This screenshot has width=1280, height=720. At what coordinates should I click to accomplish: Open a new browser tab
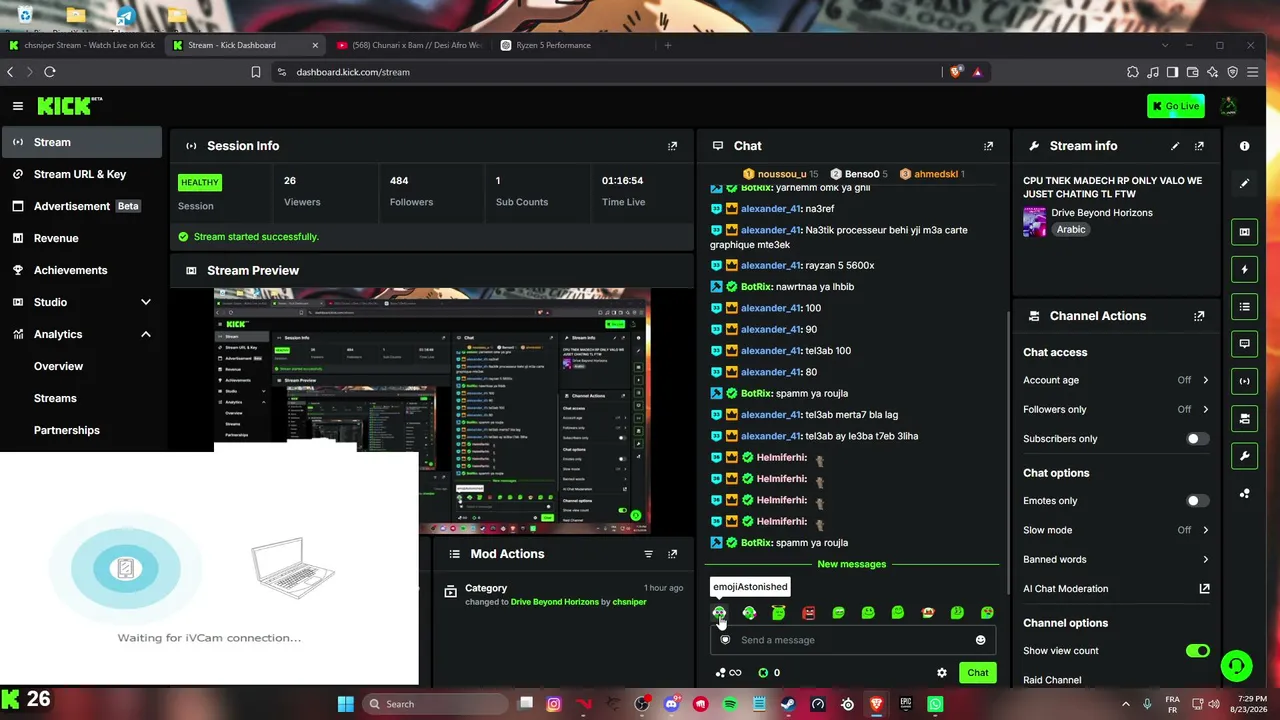pyautogui.click(x=668, y=45)
